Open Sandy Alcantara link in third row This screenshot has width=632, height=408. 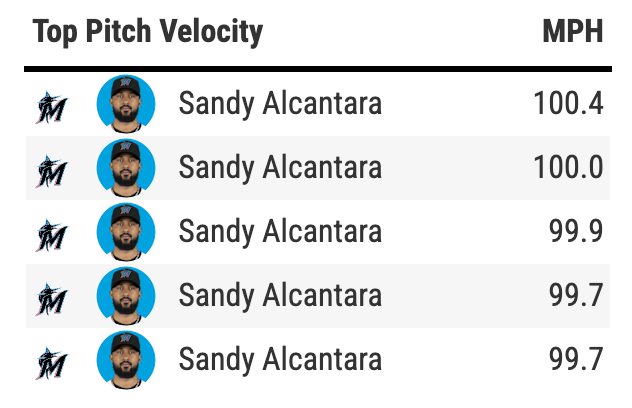click(280, 232)
